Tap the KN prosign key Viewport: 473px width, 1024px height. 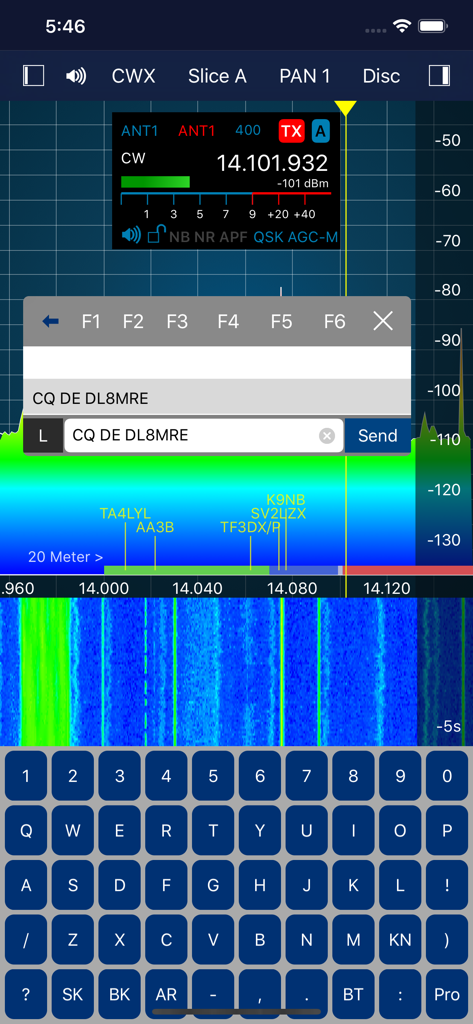pyautogui.click(x=400, y=940)
